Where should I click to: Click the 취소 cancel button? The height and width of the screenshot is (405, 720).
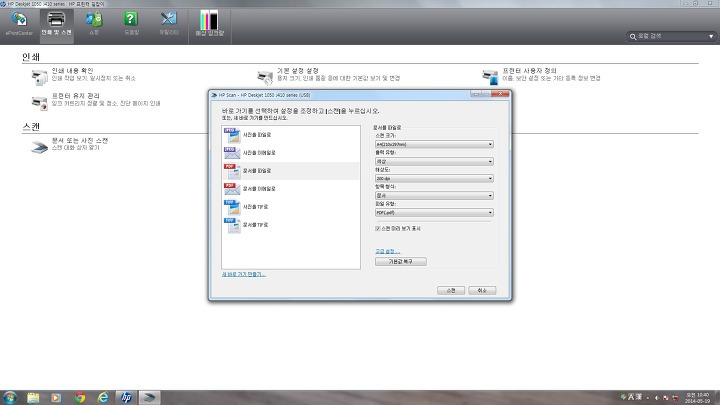click(x=482, y=290)
